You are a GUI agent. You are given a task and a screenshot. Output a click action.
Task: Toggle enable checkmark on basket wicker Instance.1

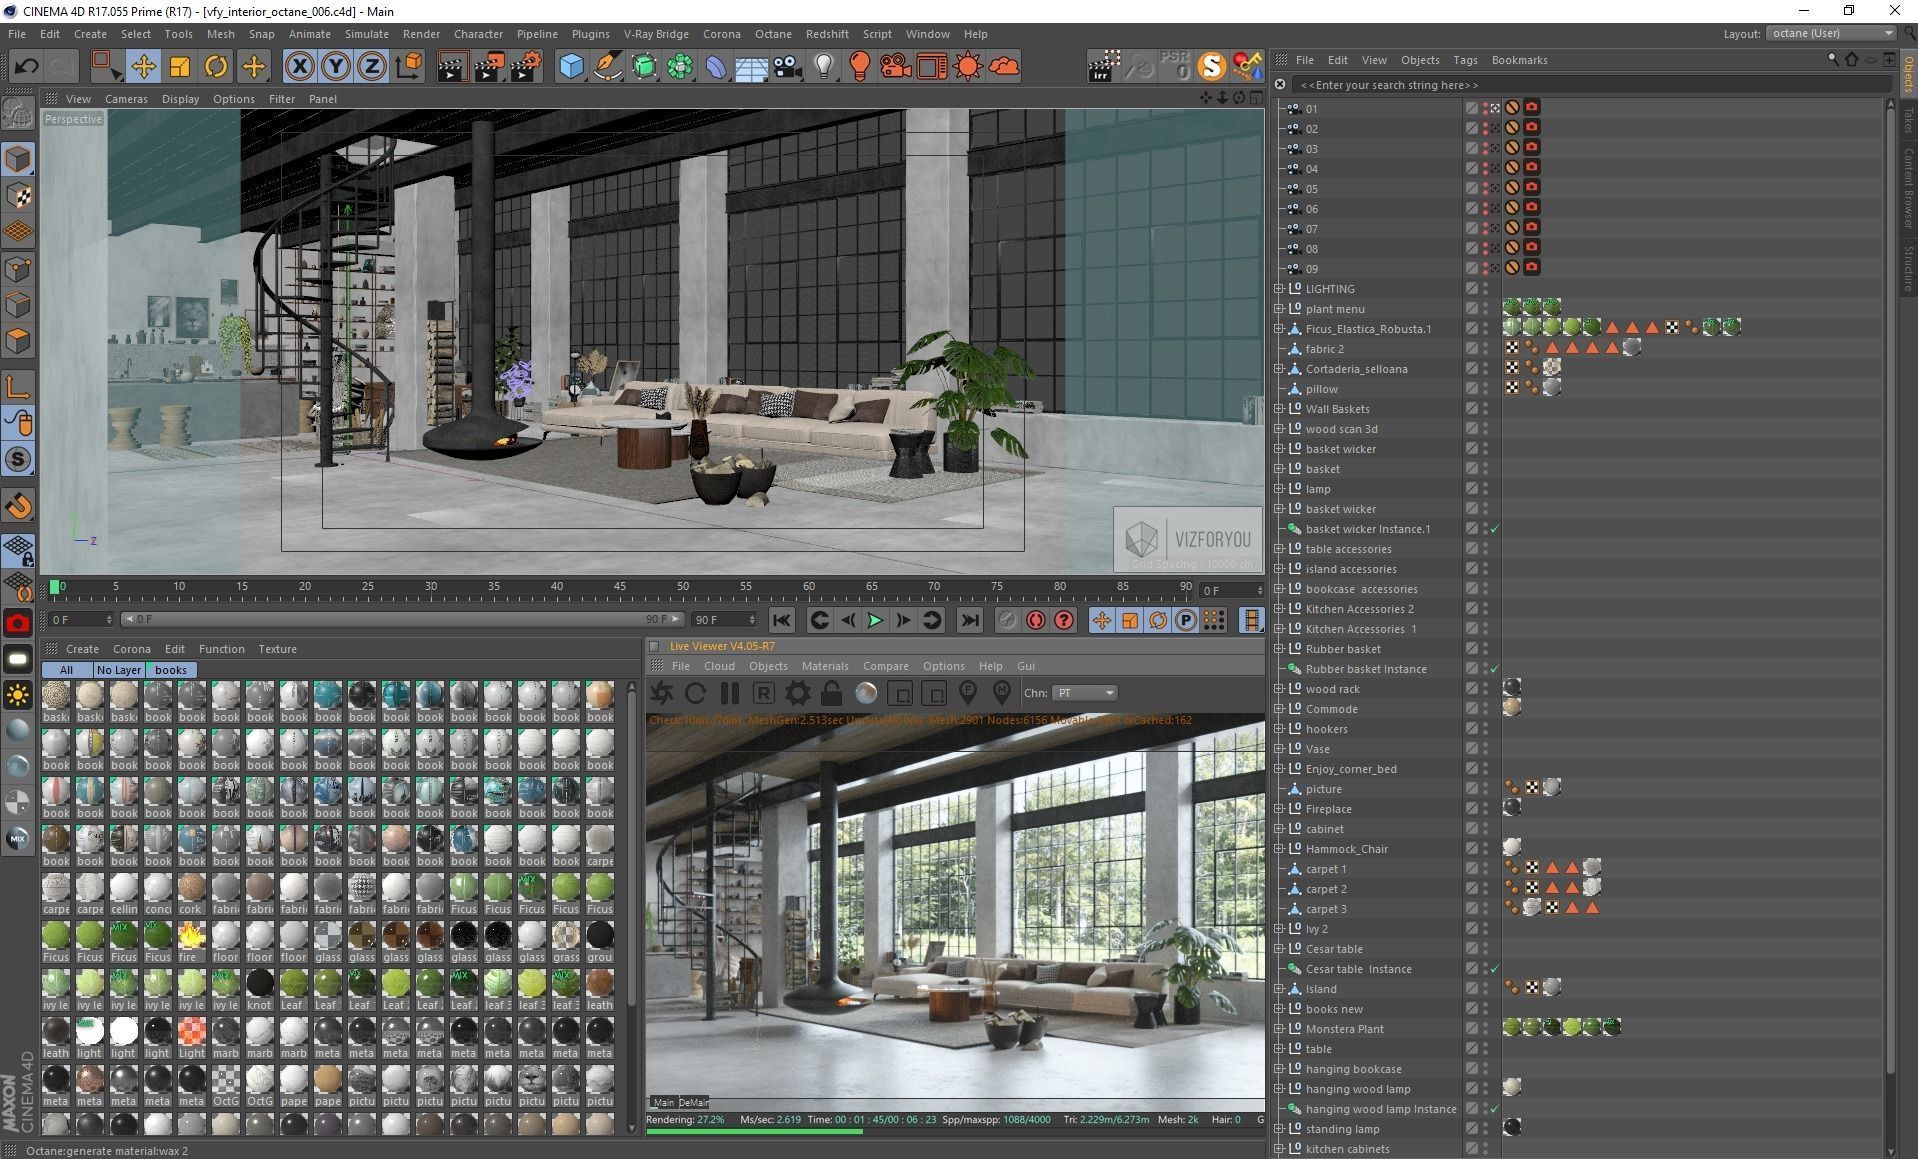point(1495,529)
